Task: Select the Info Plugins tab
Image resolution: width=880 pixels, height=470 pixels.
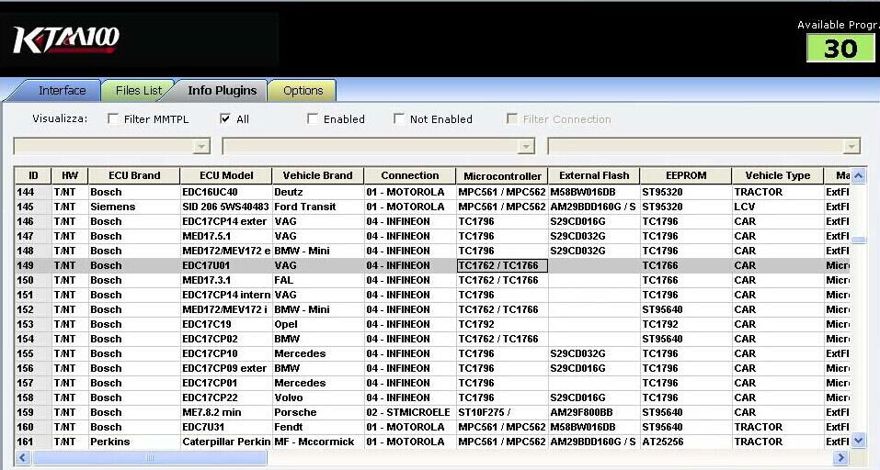Action: [x=222, y=90]
